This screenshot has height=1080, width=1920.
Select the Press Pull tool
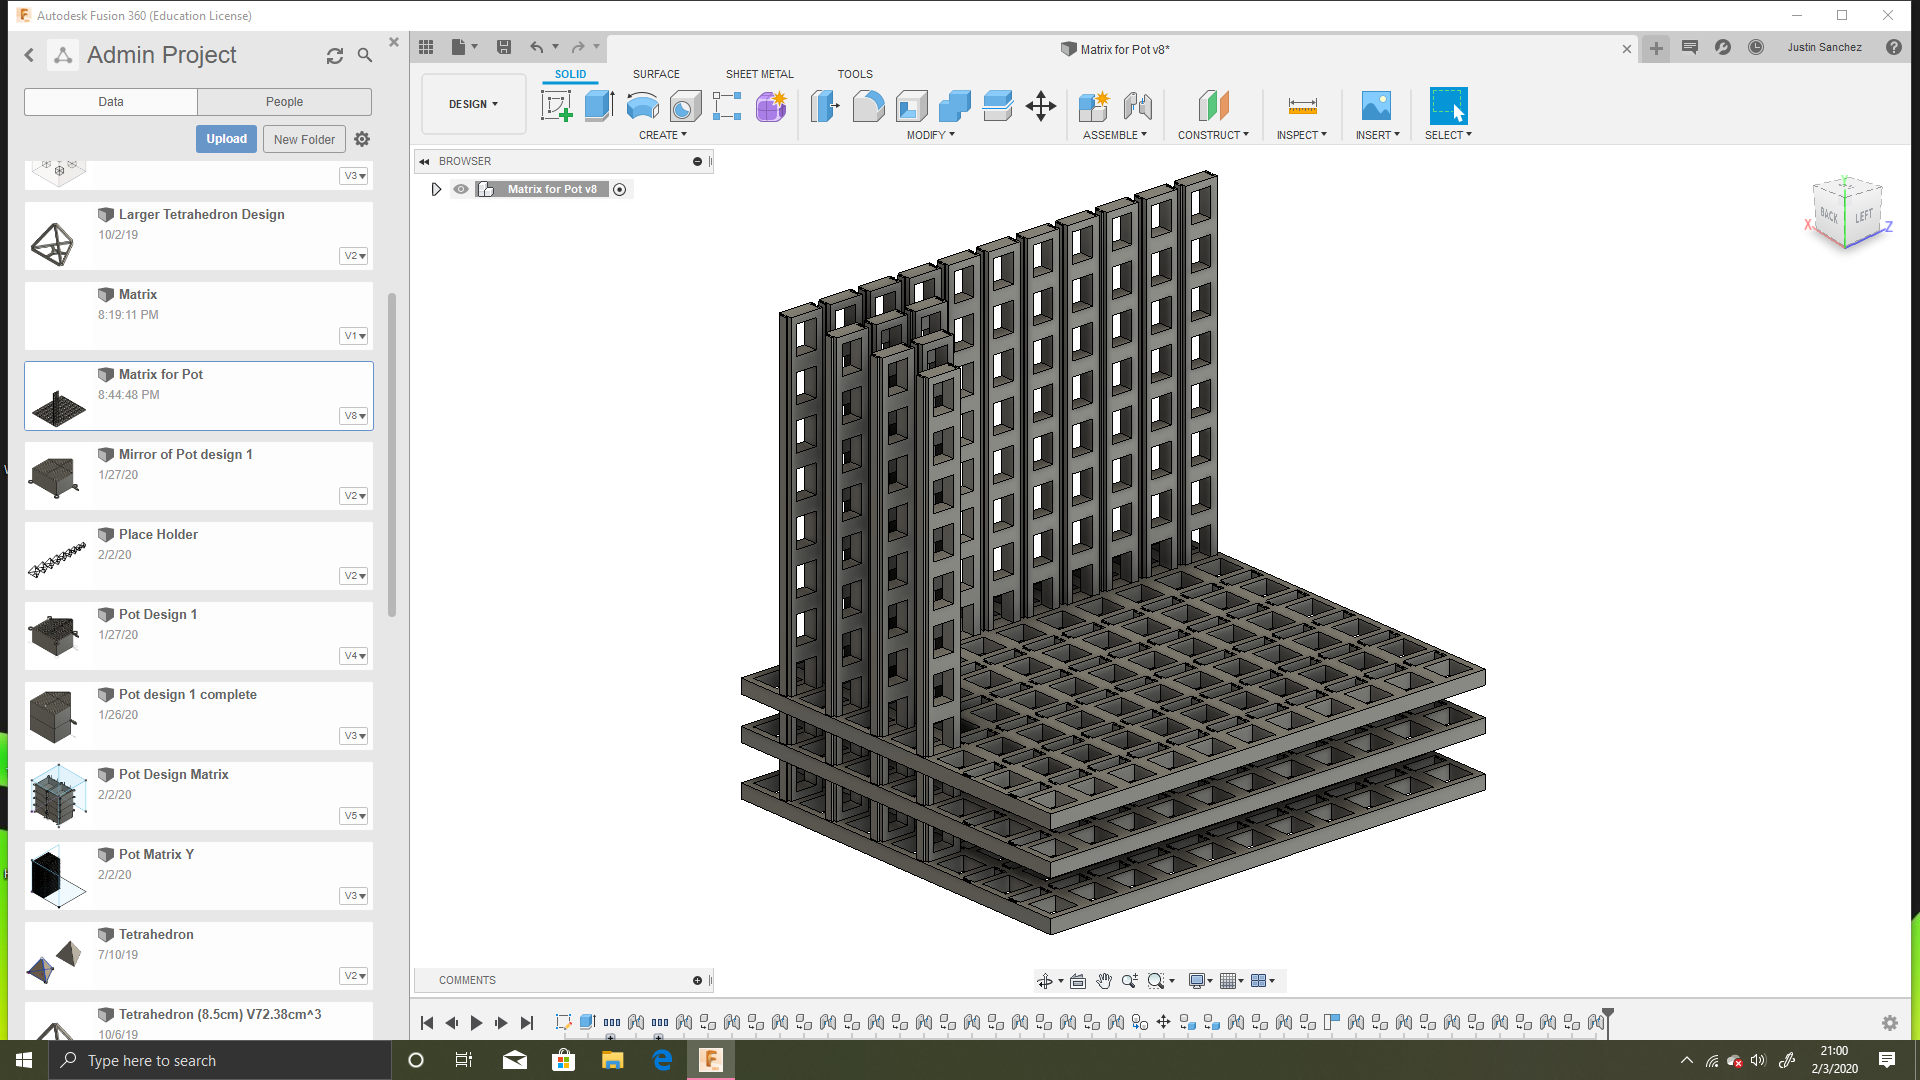825,106
